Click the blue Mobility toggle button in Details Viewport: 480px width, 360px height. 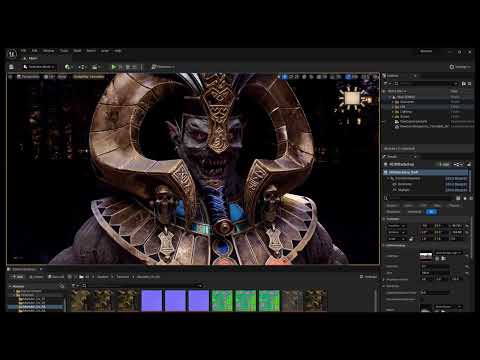(x=432, y=212)
